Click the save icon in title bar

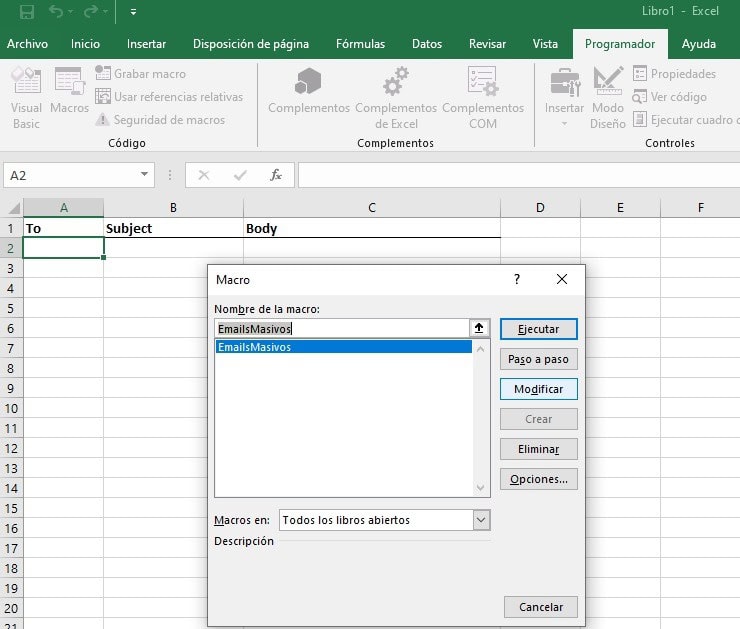point(27,12)
